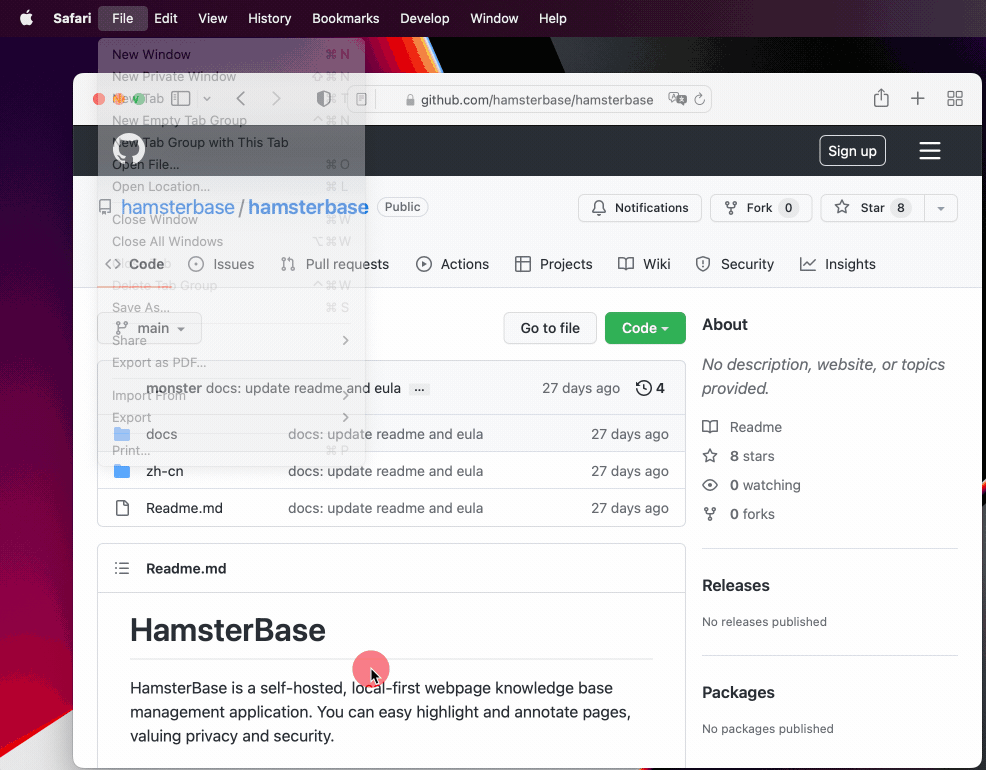
Task: Switch to the Pull requests tab
Action: tap(335, 264)
